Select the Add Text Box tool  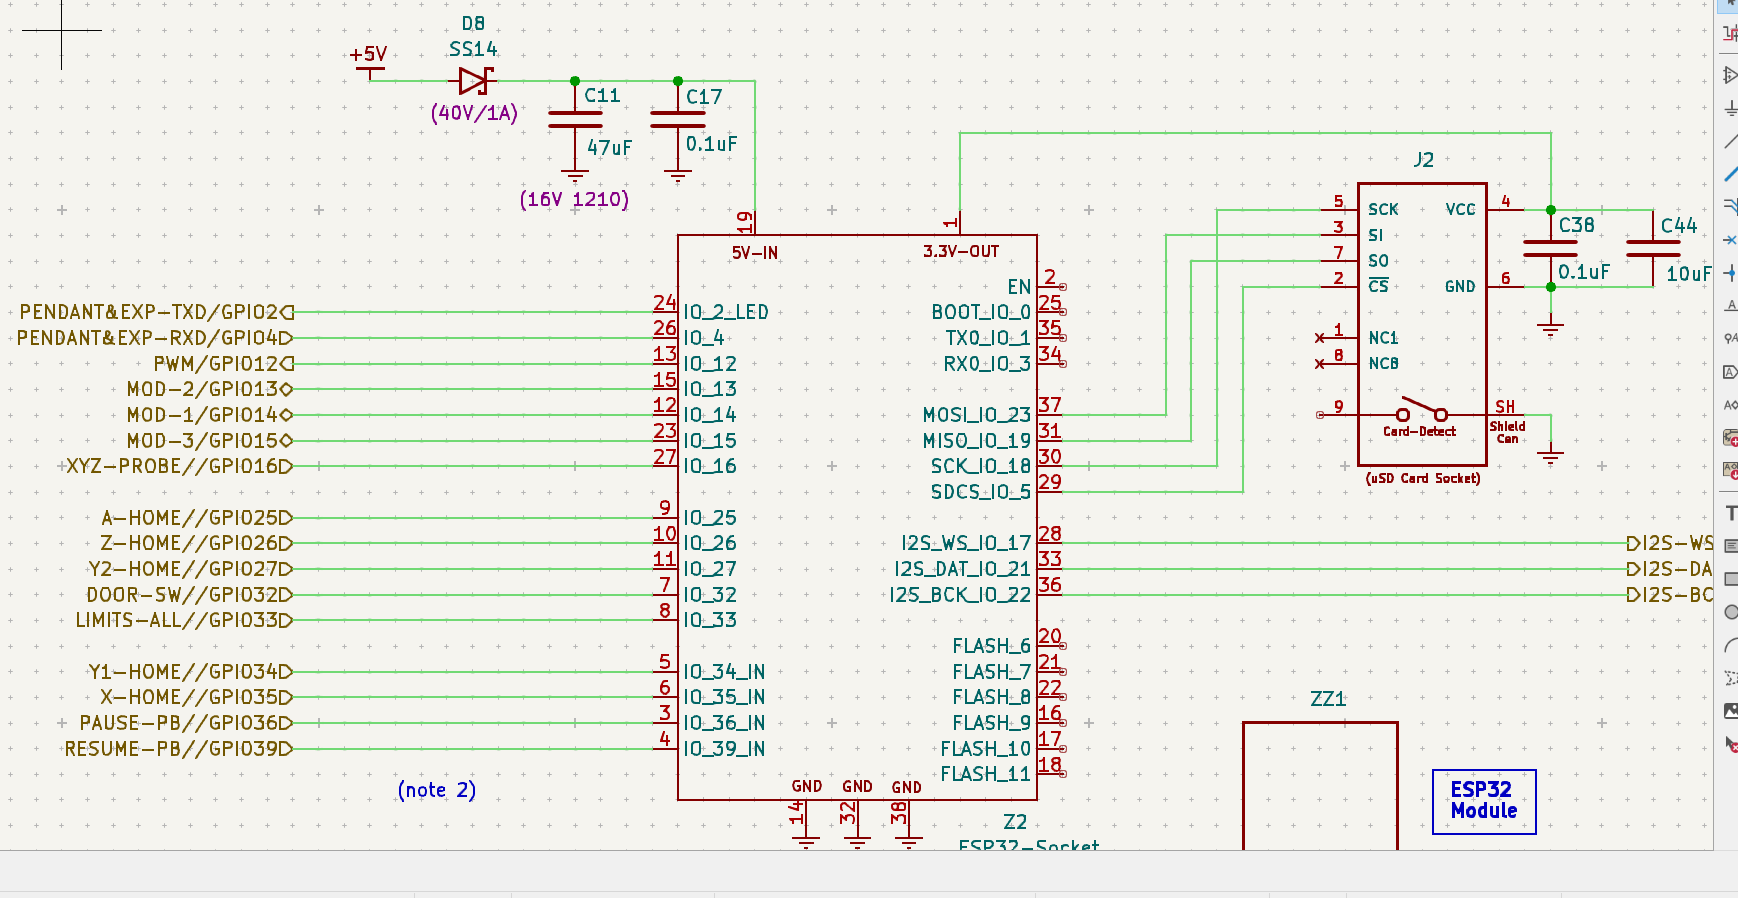(1730, 546)
